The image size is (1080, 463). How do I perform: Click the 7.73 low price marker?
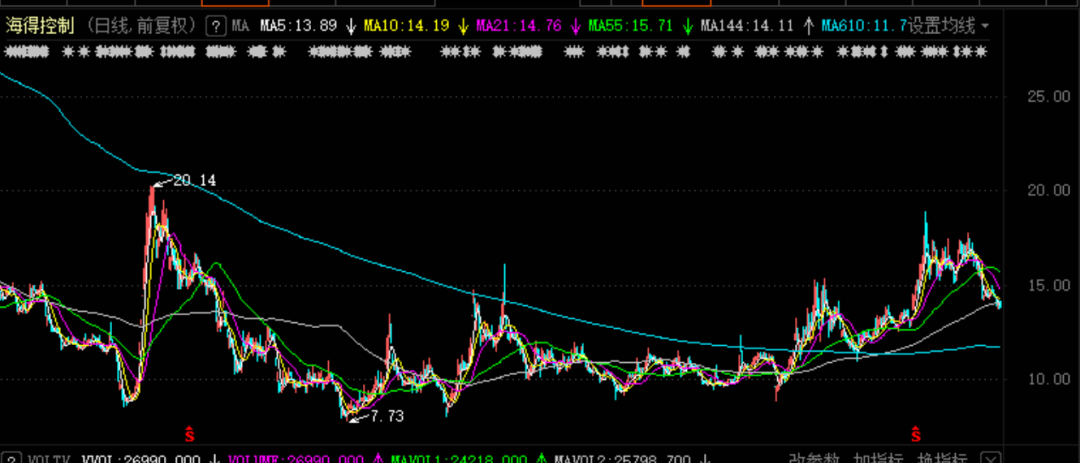(x=387, y=416)
